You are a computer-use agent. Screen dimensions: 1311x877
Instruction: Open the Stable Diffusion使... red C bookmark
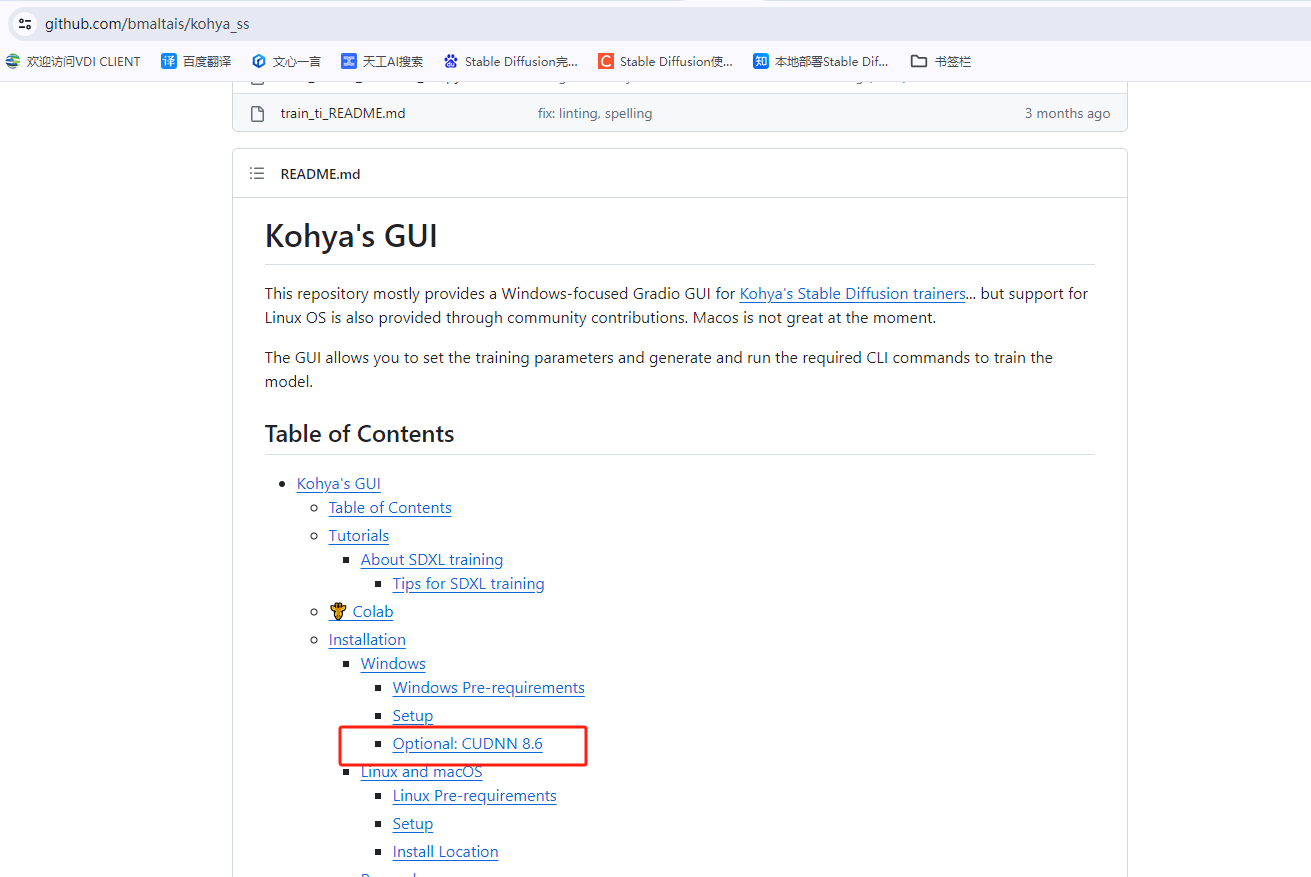click(x=665, y=61)
